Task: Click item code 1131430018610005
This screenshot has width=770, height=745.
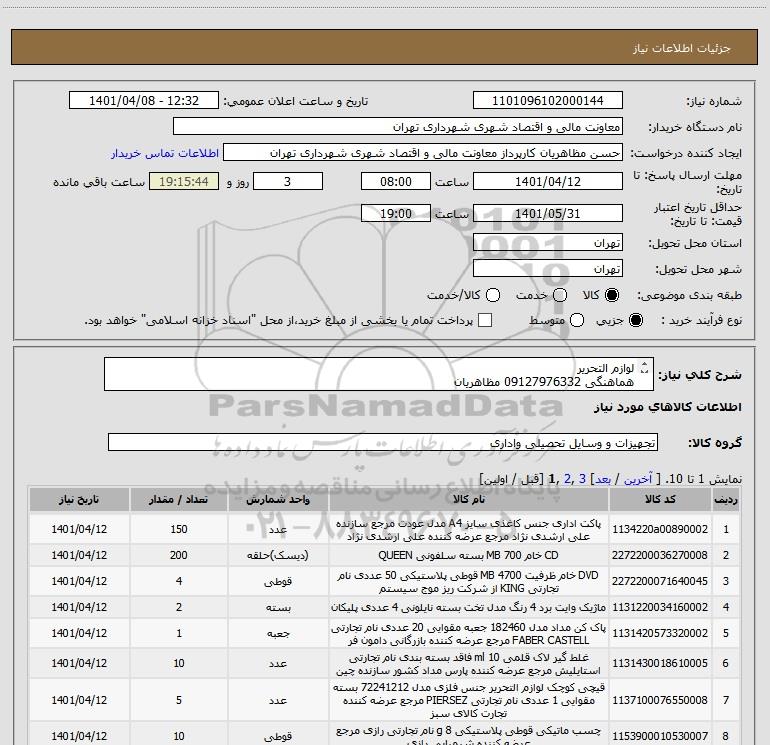Action: click(660, 663)
